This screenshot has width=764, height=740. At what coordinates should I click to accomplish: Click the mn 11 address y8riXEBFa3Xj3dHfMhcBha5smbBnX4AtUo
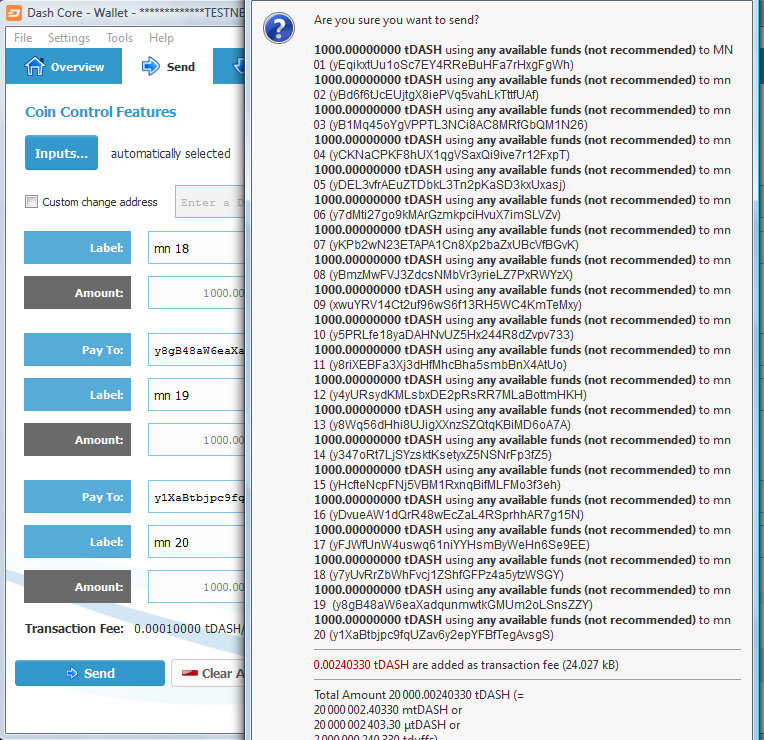(x=448, y=365)
